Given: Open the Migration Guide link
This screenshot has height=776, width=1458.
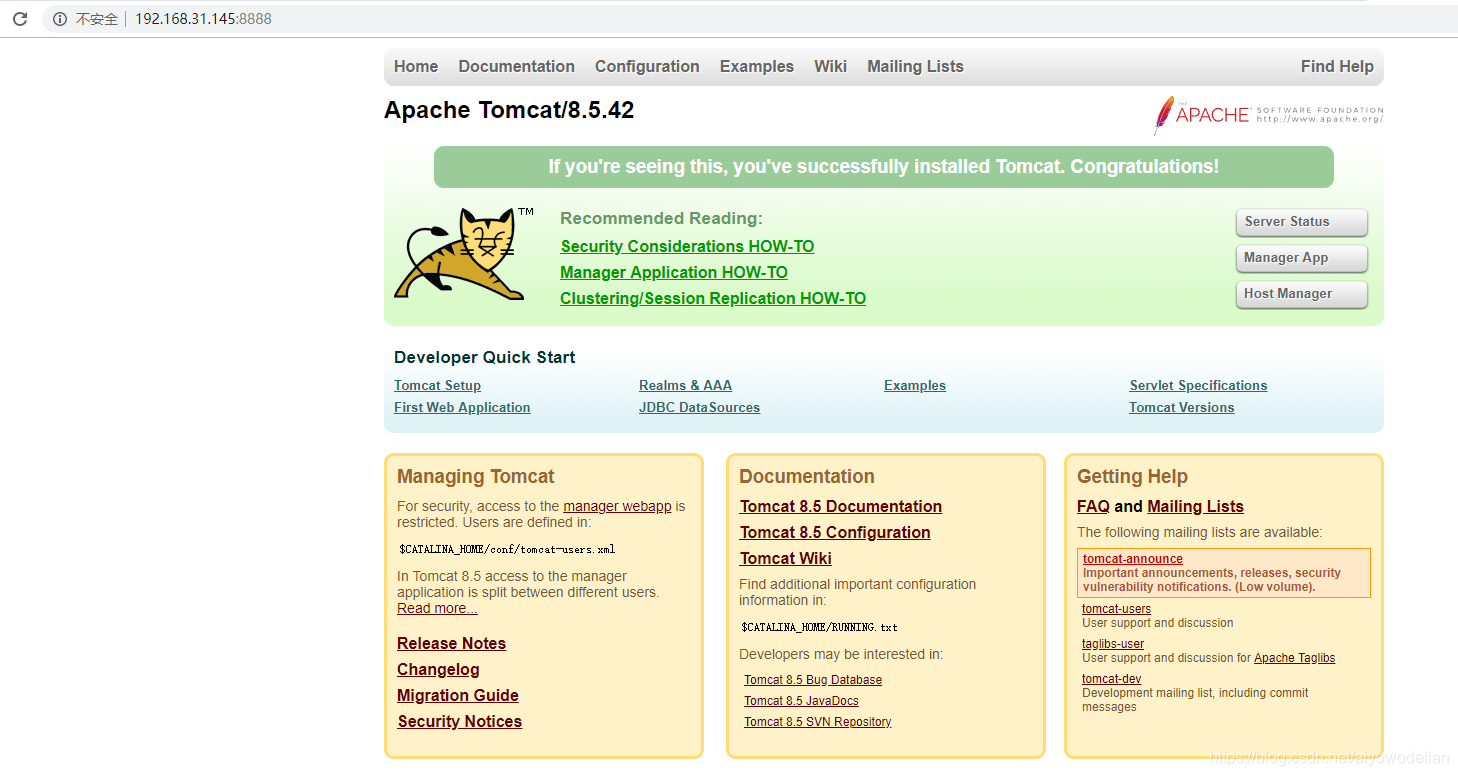Looking at the screenshot, I should [458, 695].
